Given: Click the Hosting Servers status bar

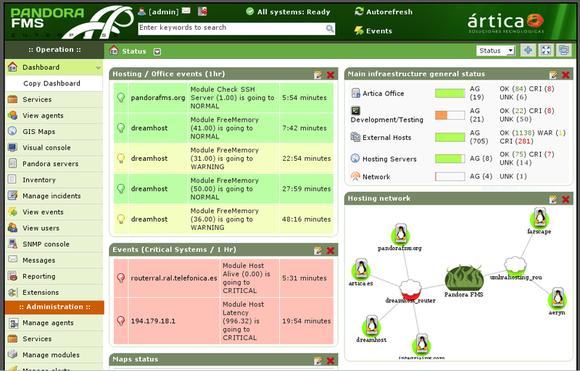Looking at the screenshot, I should pyautogui.click(x=450, y=159).
